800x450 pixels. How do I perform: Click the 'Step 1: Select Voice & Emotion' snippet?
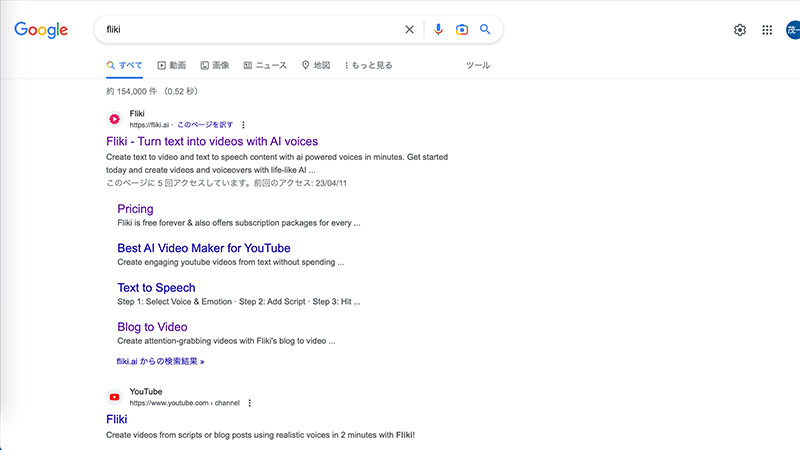pos(239,302)
